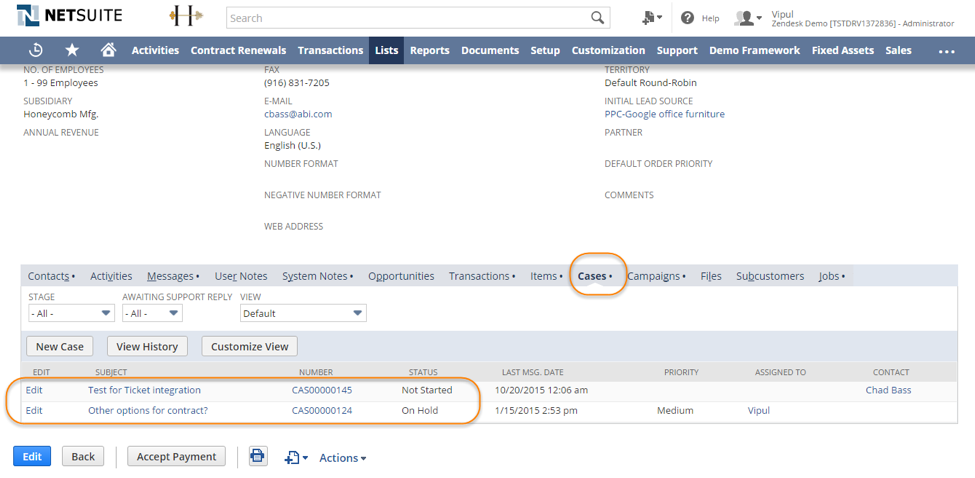
Task: Open the Lists menu
Action: 386,50
